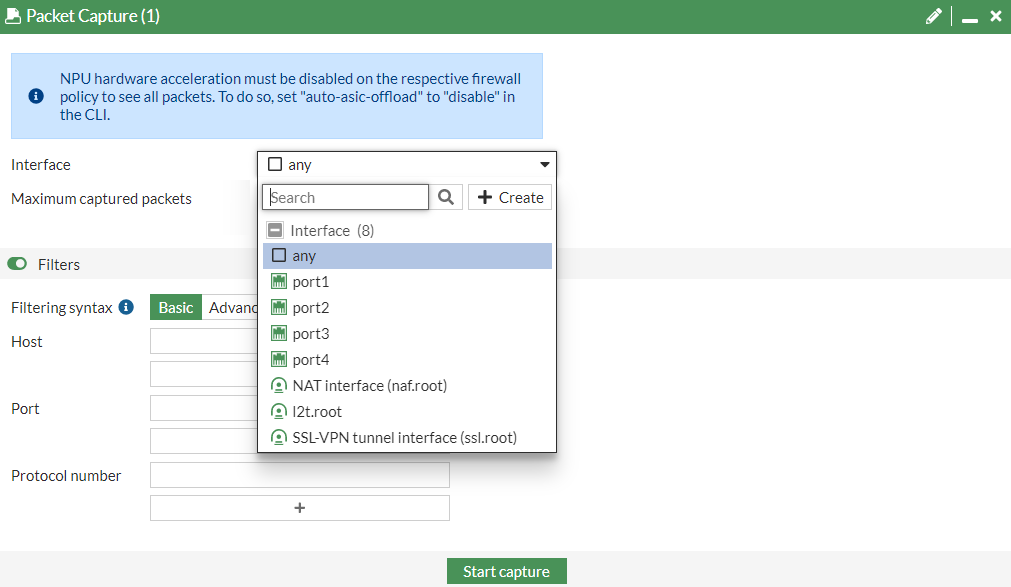Viewport: 1011px width, 587px height.
Task: Minimize the Packet Capture panel
Action: [970, 19]
